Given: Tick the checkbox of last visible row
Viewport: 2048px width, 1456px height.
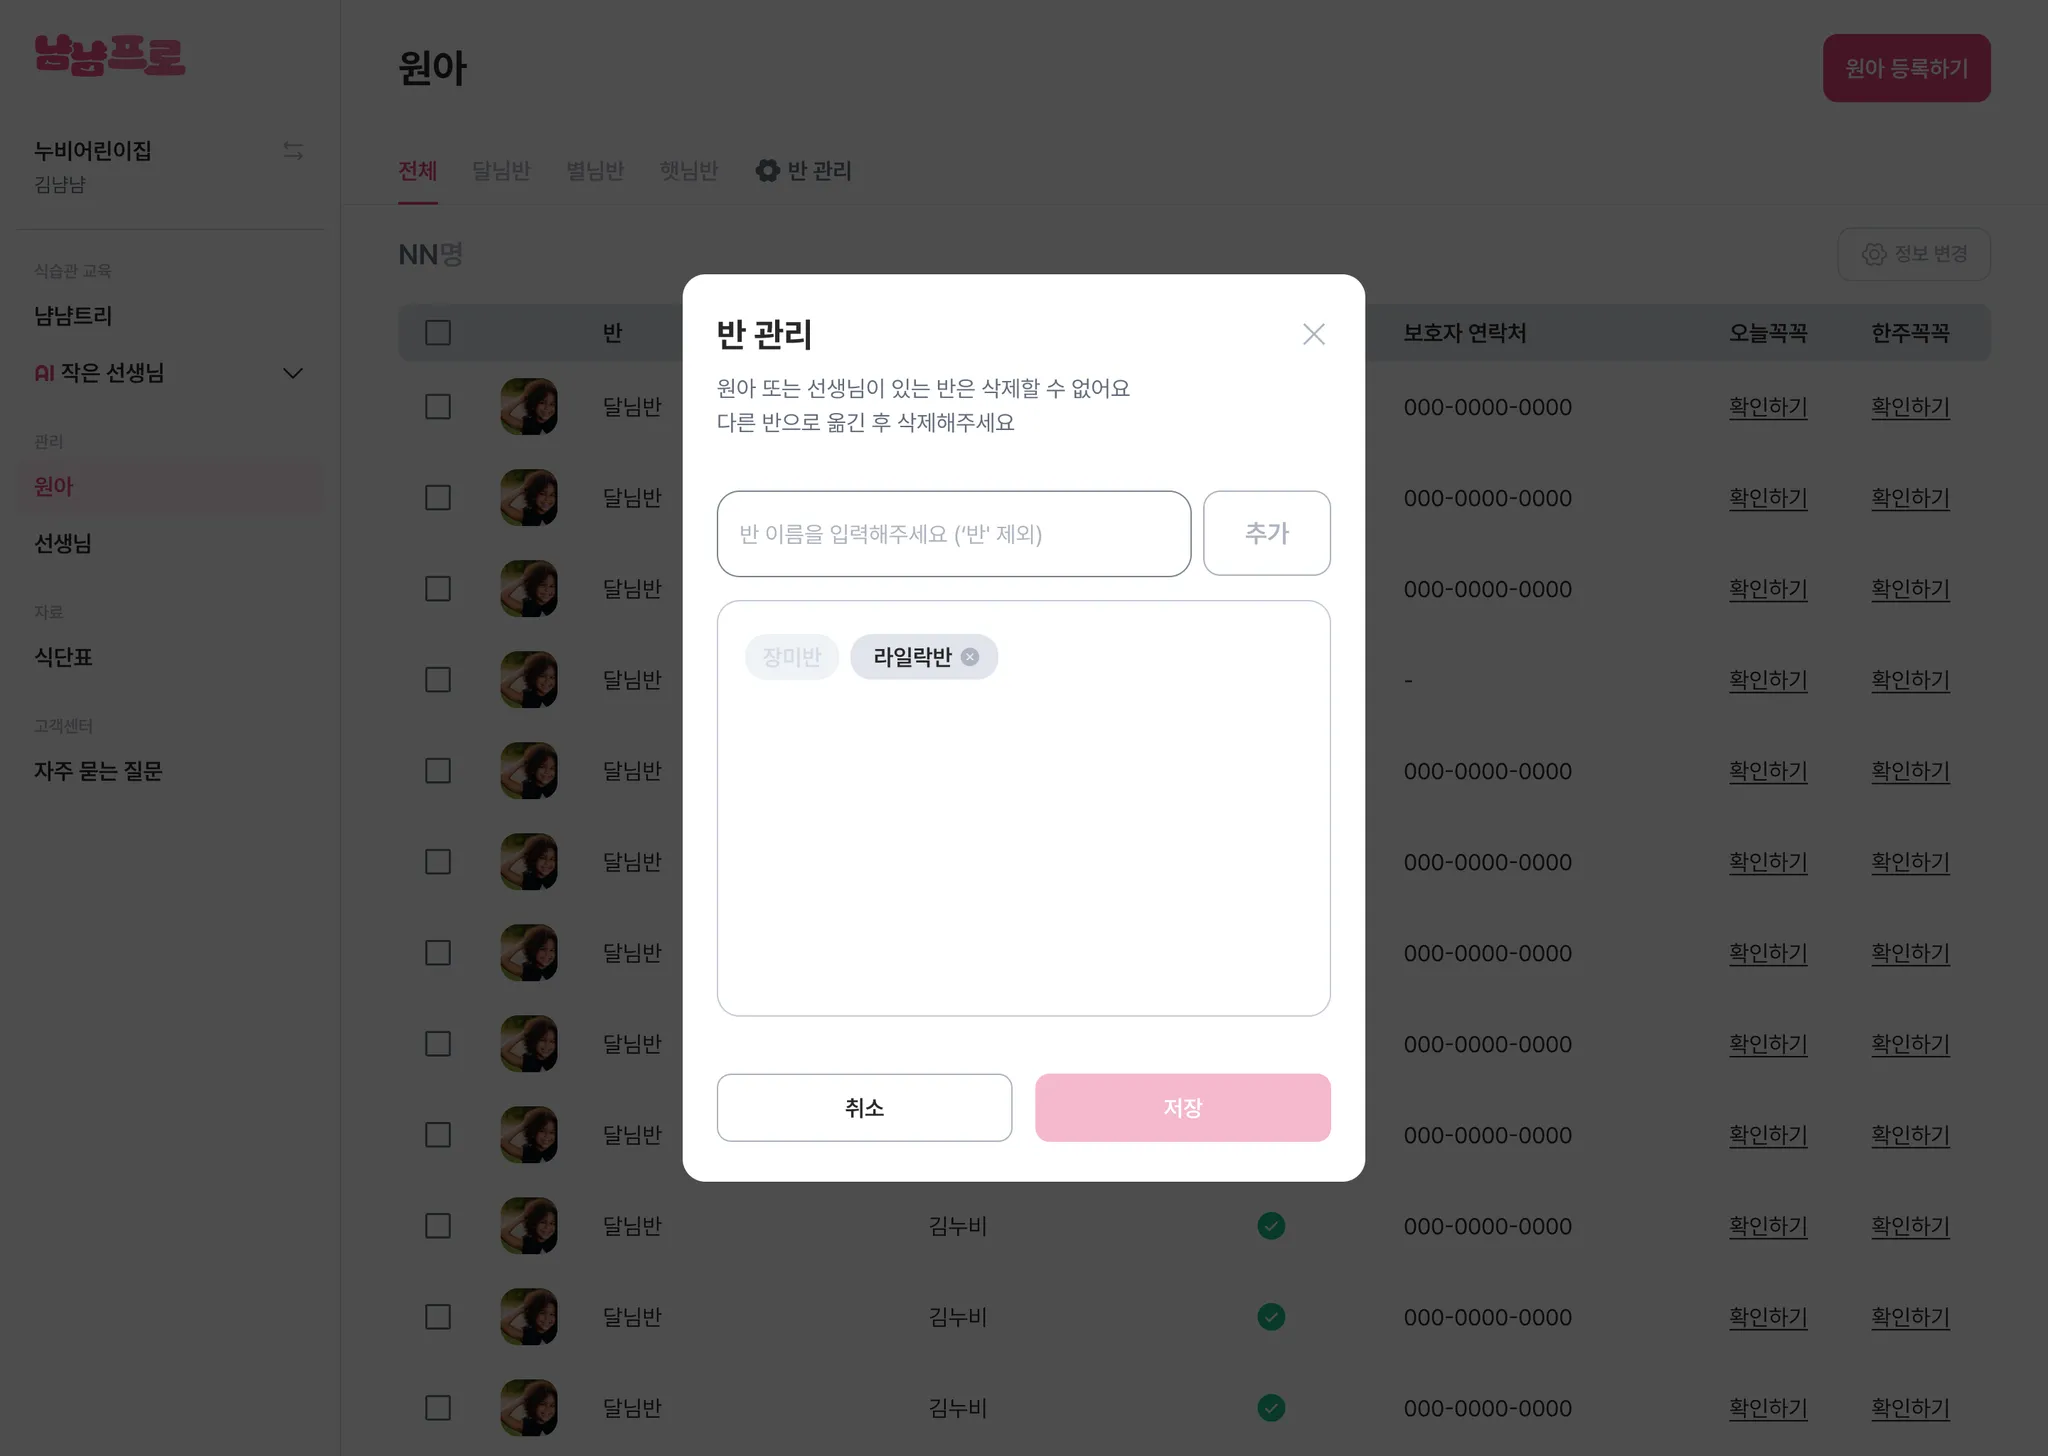Looking at the screenshot, I should click(x=438, y=1408).
